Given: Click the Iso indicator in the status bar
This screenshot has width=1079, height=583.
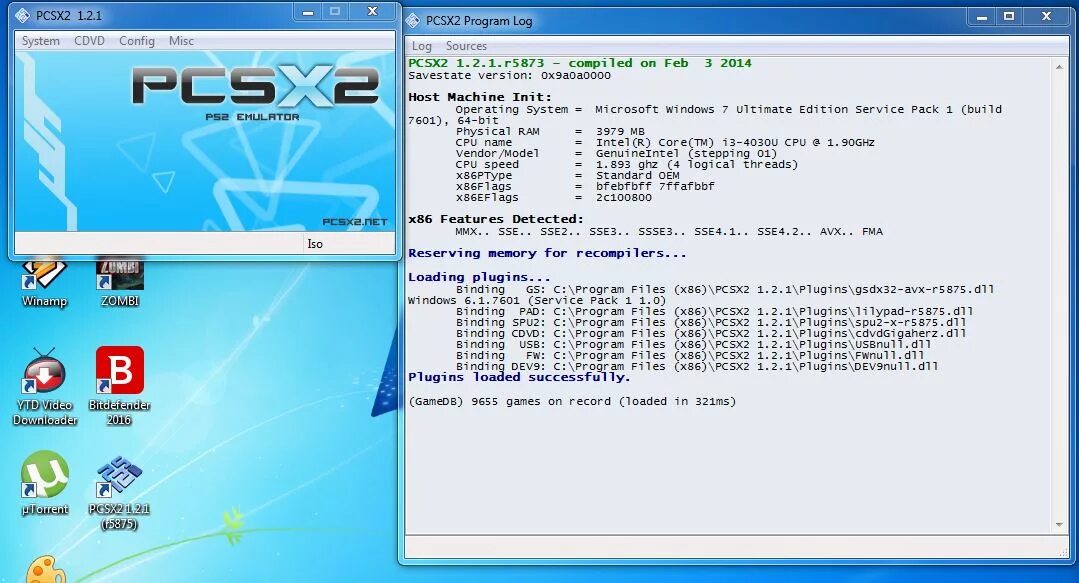Looking at the screenshot, I should tap(314, 243).
